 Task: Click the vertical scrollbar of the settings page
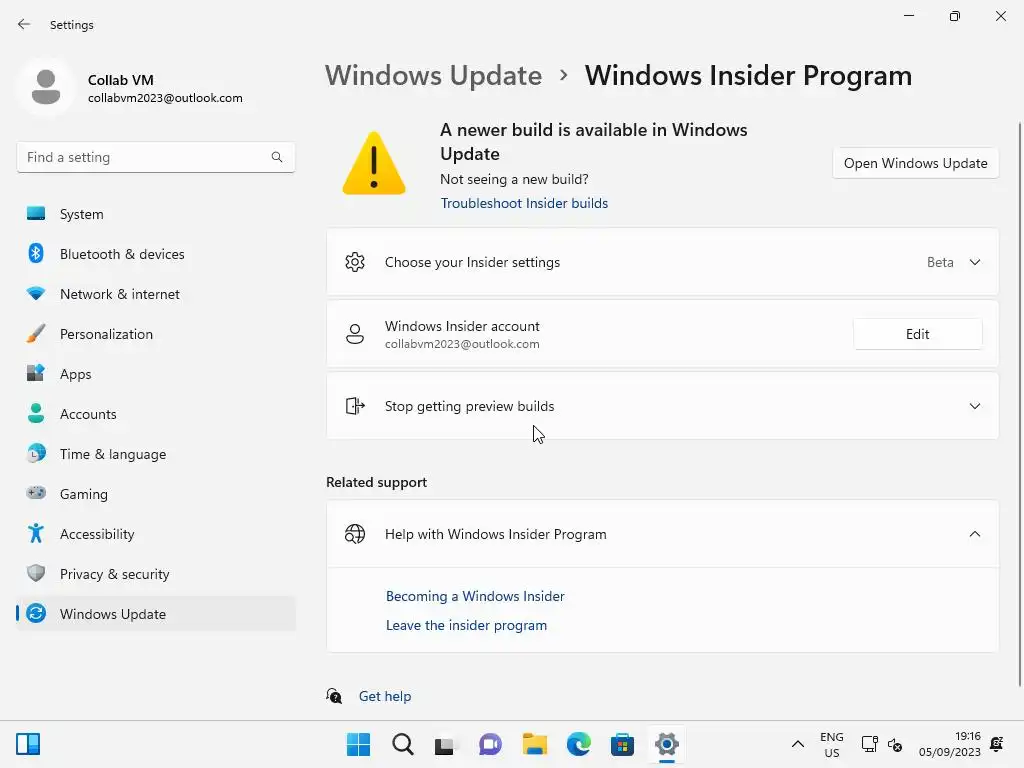[1019, 405]
